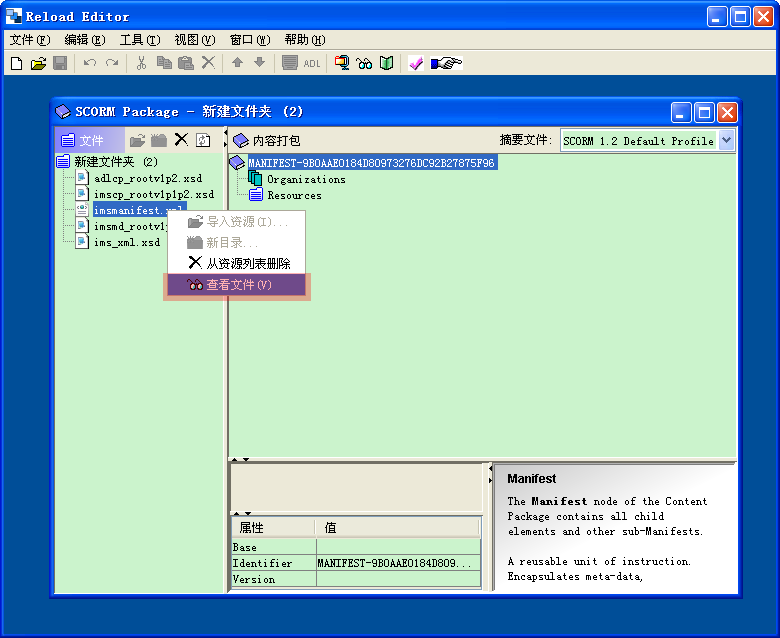The height and width of the screenshot is (638, 780).
Task: Select the imsmd_rootv1 xsd file
Action: [130, 226]
